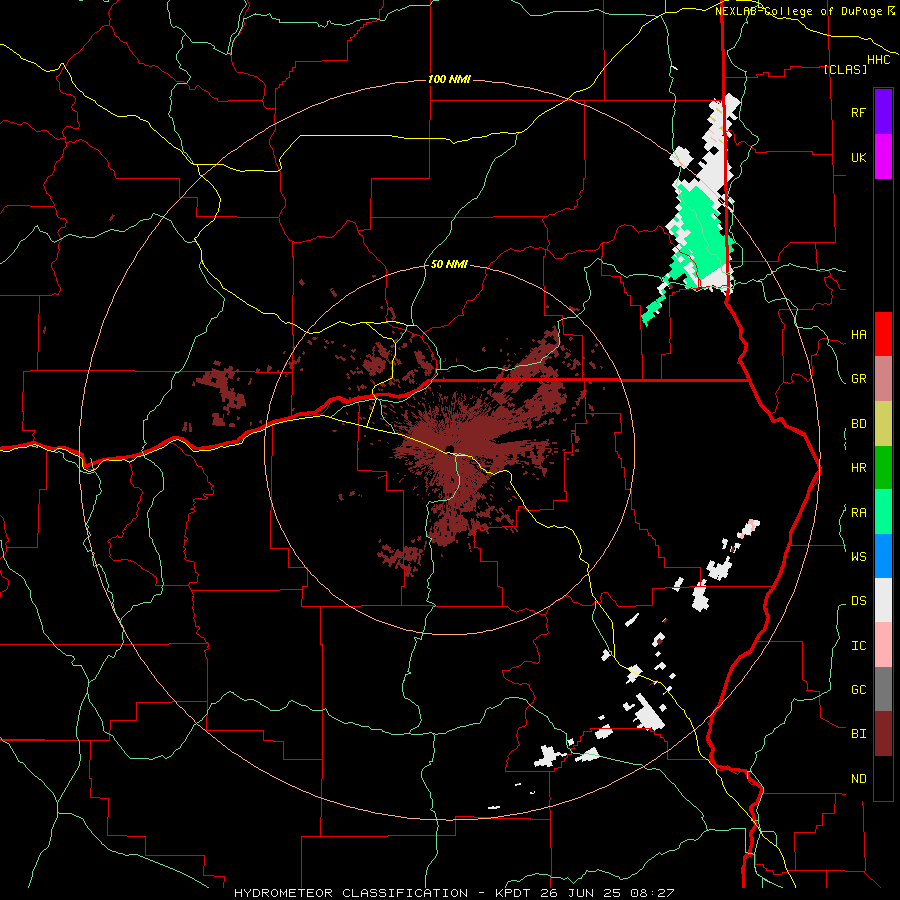This screenshot has width=900, height=900.
Task: Click the GC gray legend color swatch
Action: tap(883, 689)
